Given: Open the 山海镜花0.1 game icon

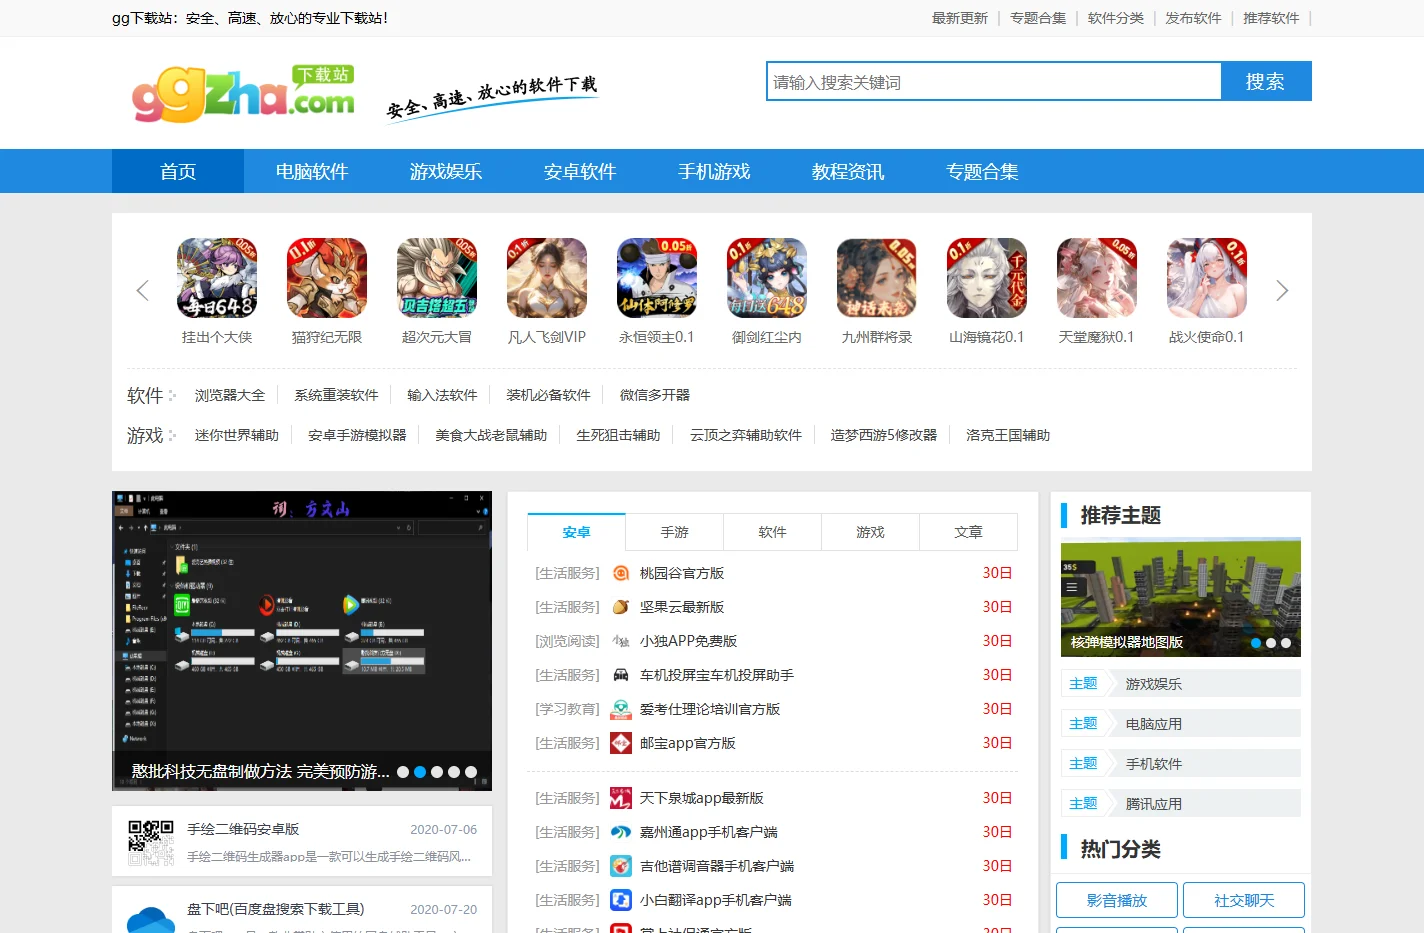Looking at the screenshot, I should (987, 278).
